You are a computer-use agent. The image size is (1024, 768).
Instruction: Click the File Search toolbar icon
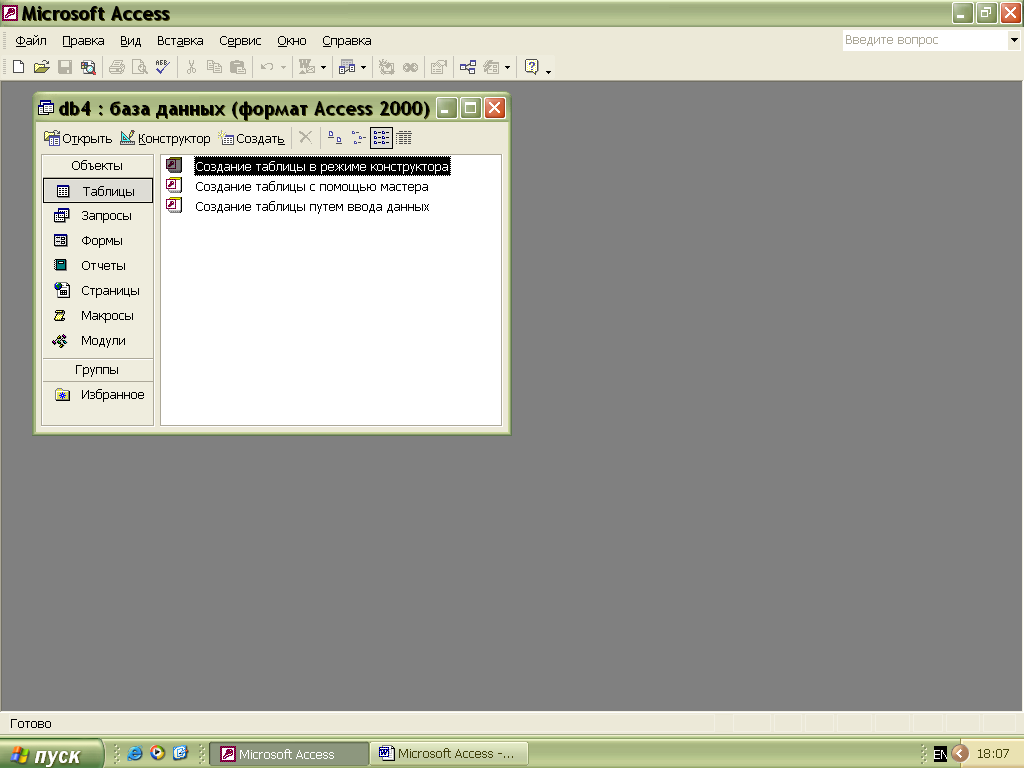pyautogui.click(x=88, y=67)
